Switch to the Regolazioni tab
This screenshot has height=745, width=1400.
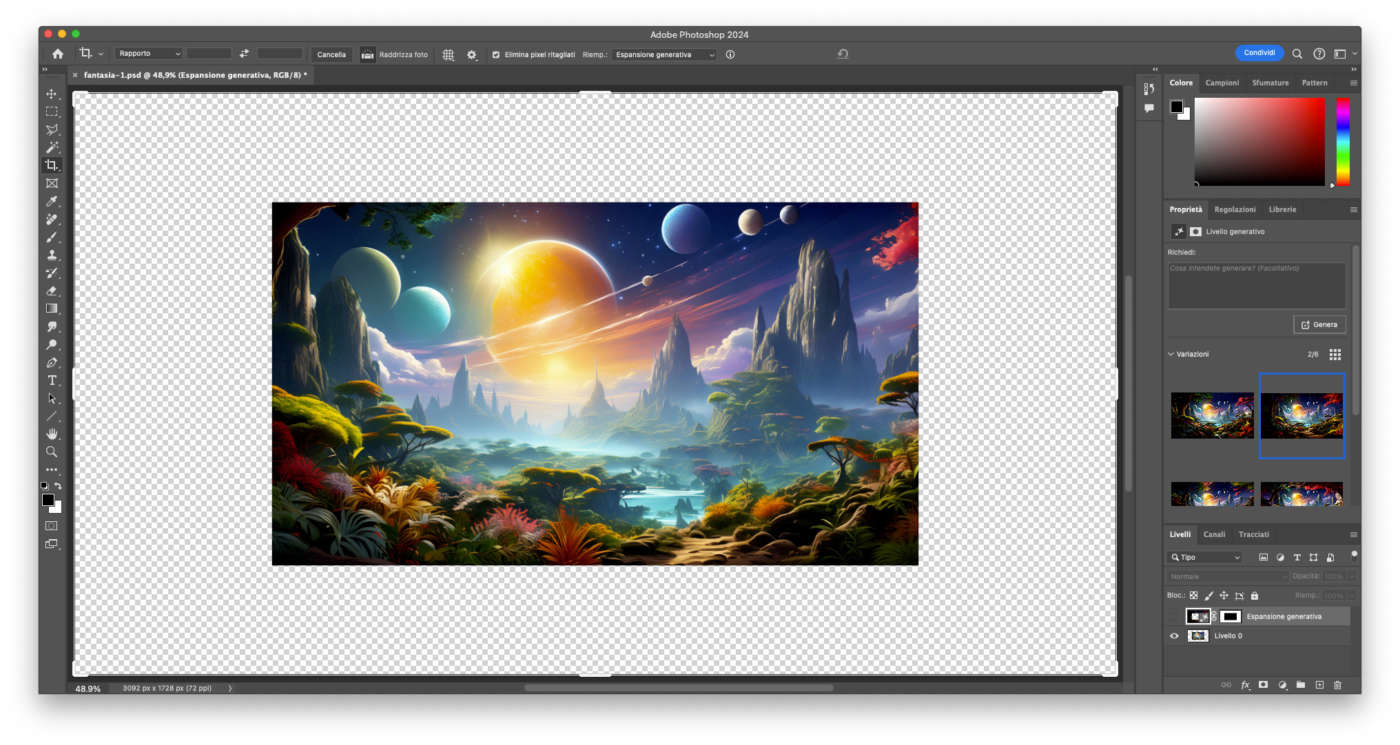(x=1235, y=209)
